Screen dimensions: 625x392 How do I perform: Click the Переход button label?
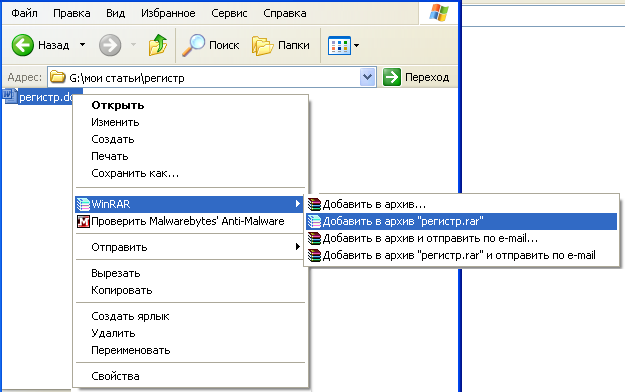(x=427, y=77)
